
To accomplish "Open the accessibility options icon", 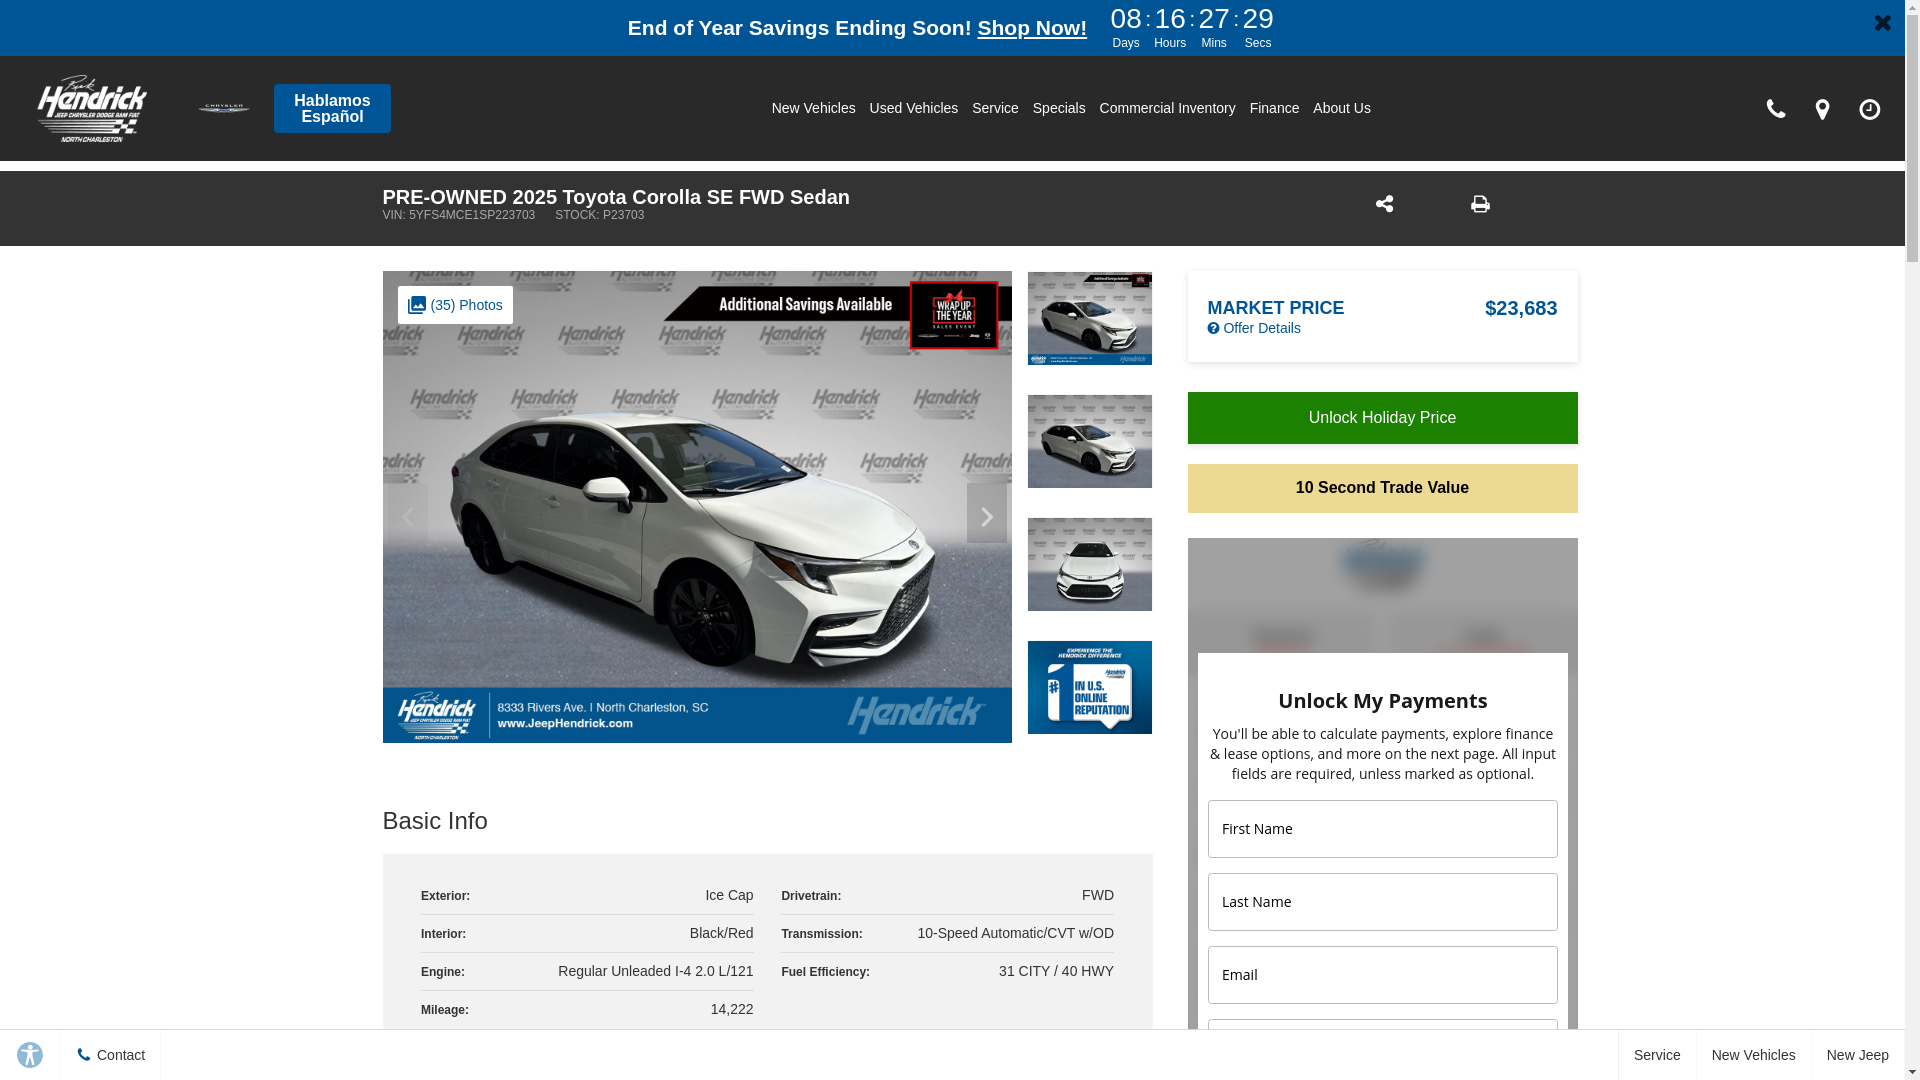I will click(x=30, y=1055).
